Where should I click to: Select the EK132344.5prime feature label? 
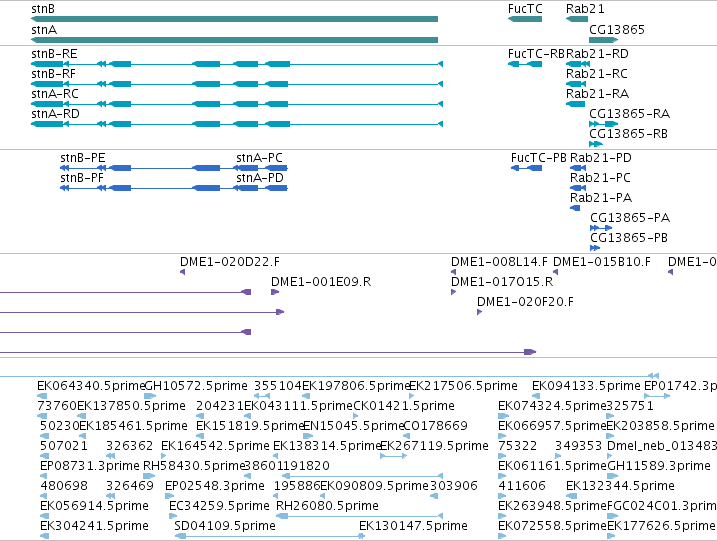click(x=621, y=486)
